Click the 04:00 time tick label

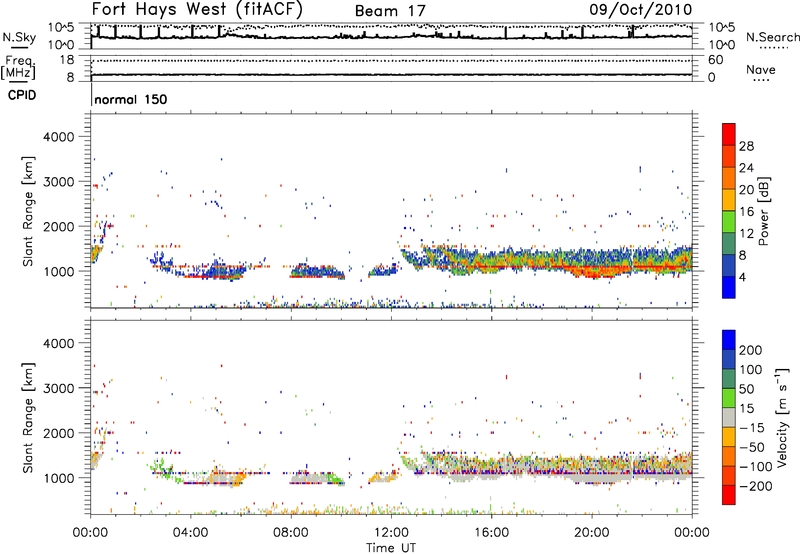[x=190, y=533]
